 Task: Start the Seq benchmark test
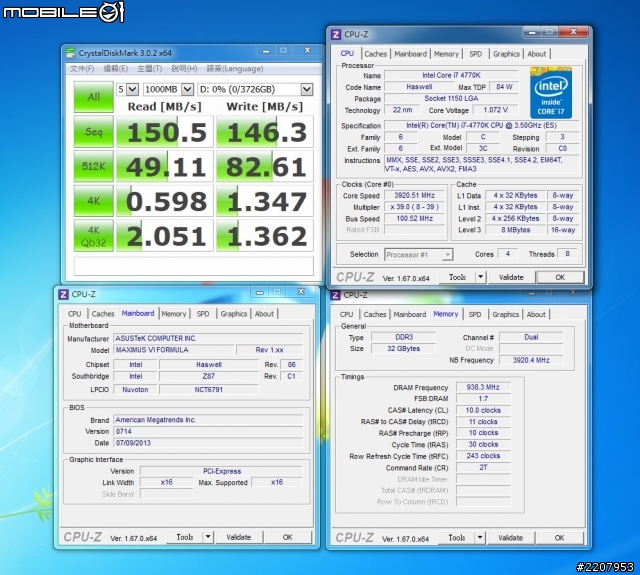tap(93, 131)
